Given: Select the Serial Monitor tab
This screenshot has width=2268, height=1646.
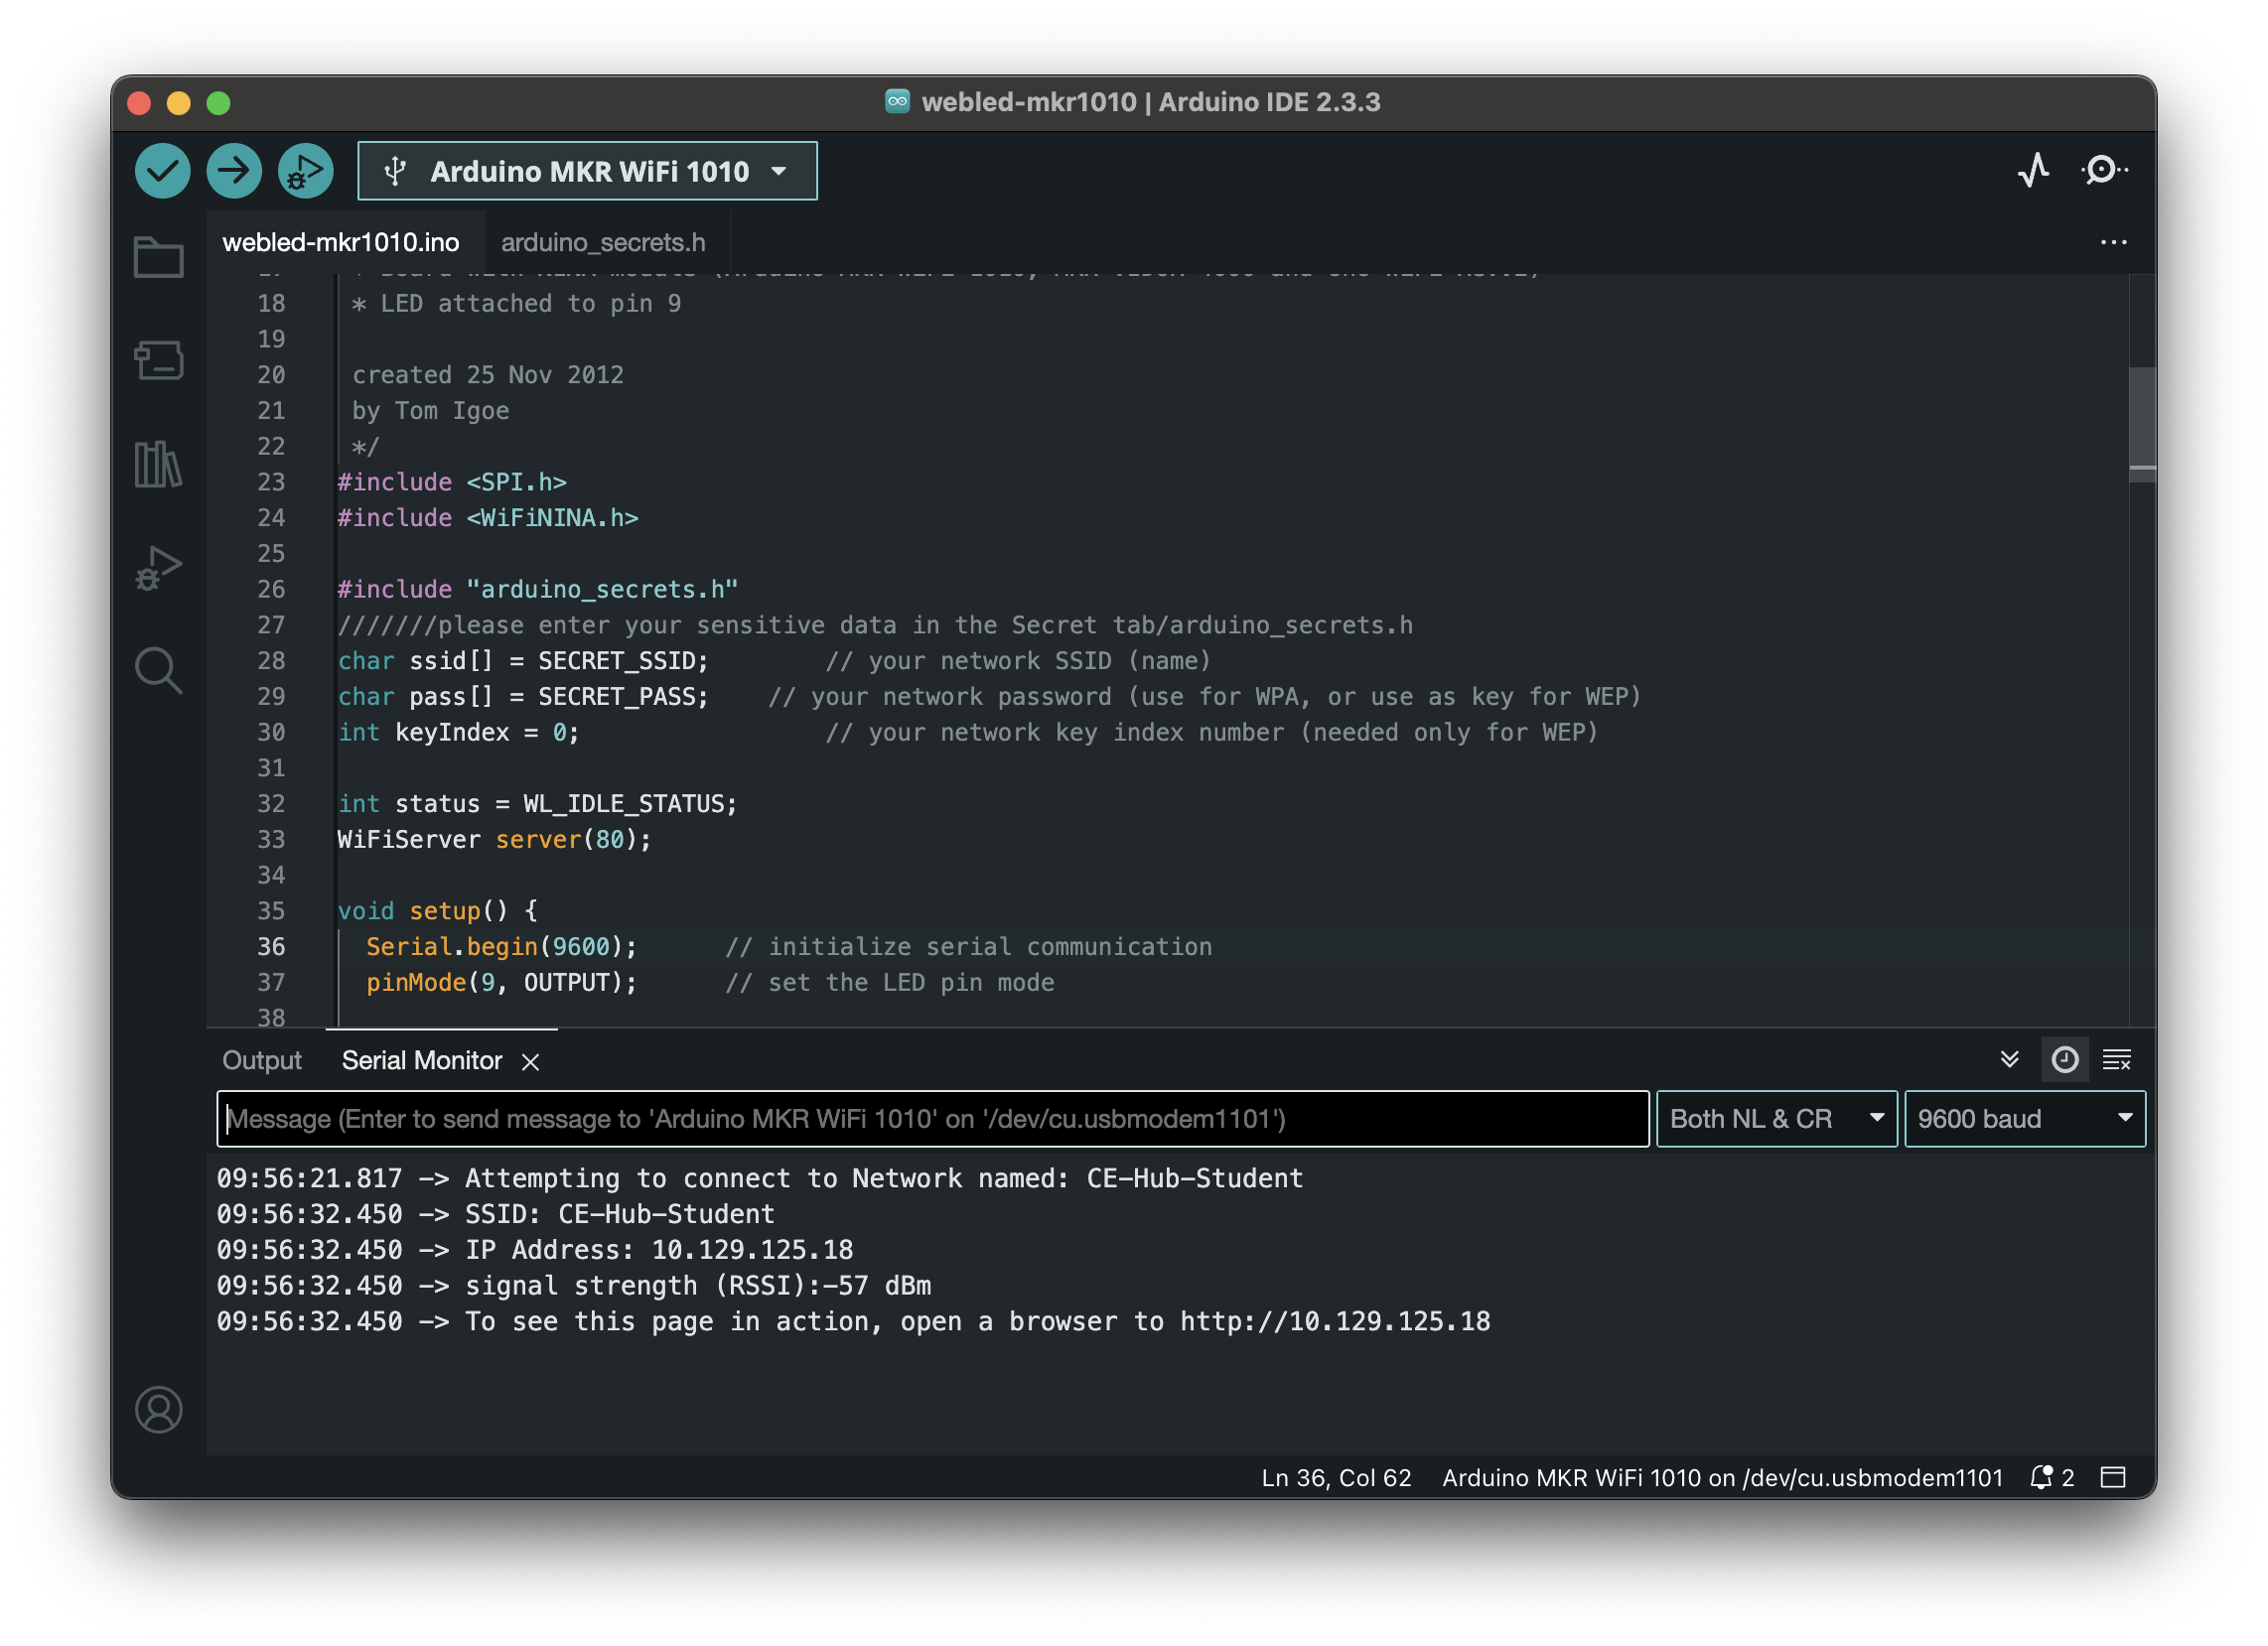Looking at the screenshot, I should tap(421, 1061).
